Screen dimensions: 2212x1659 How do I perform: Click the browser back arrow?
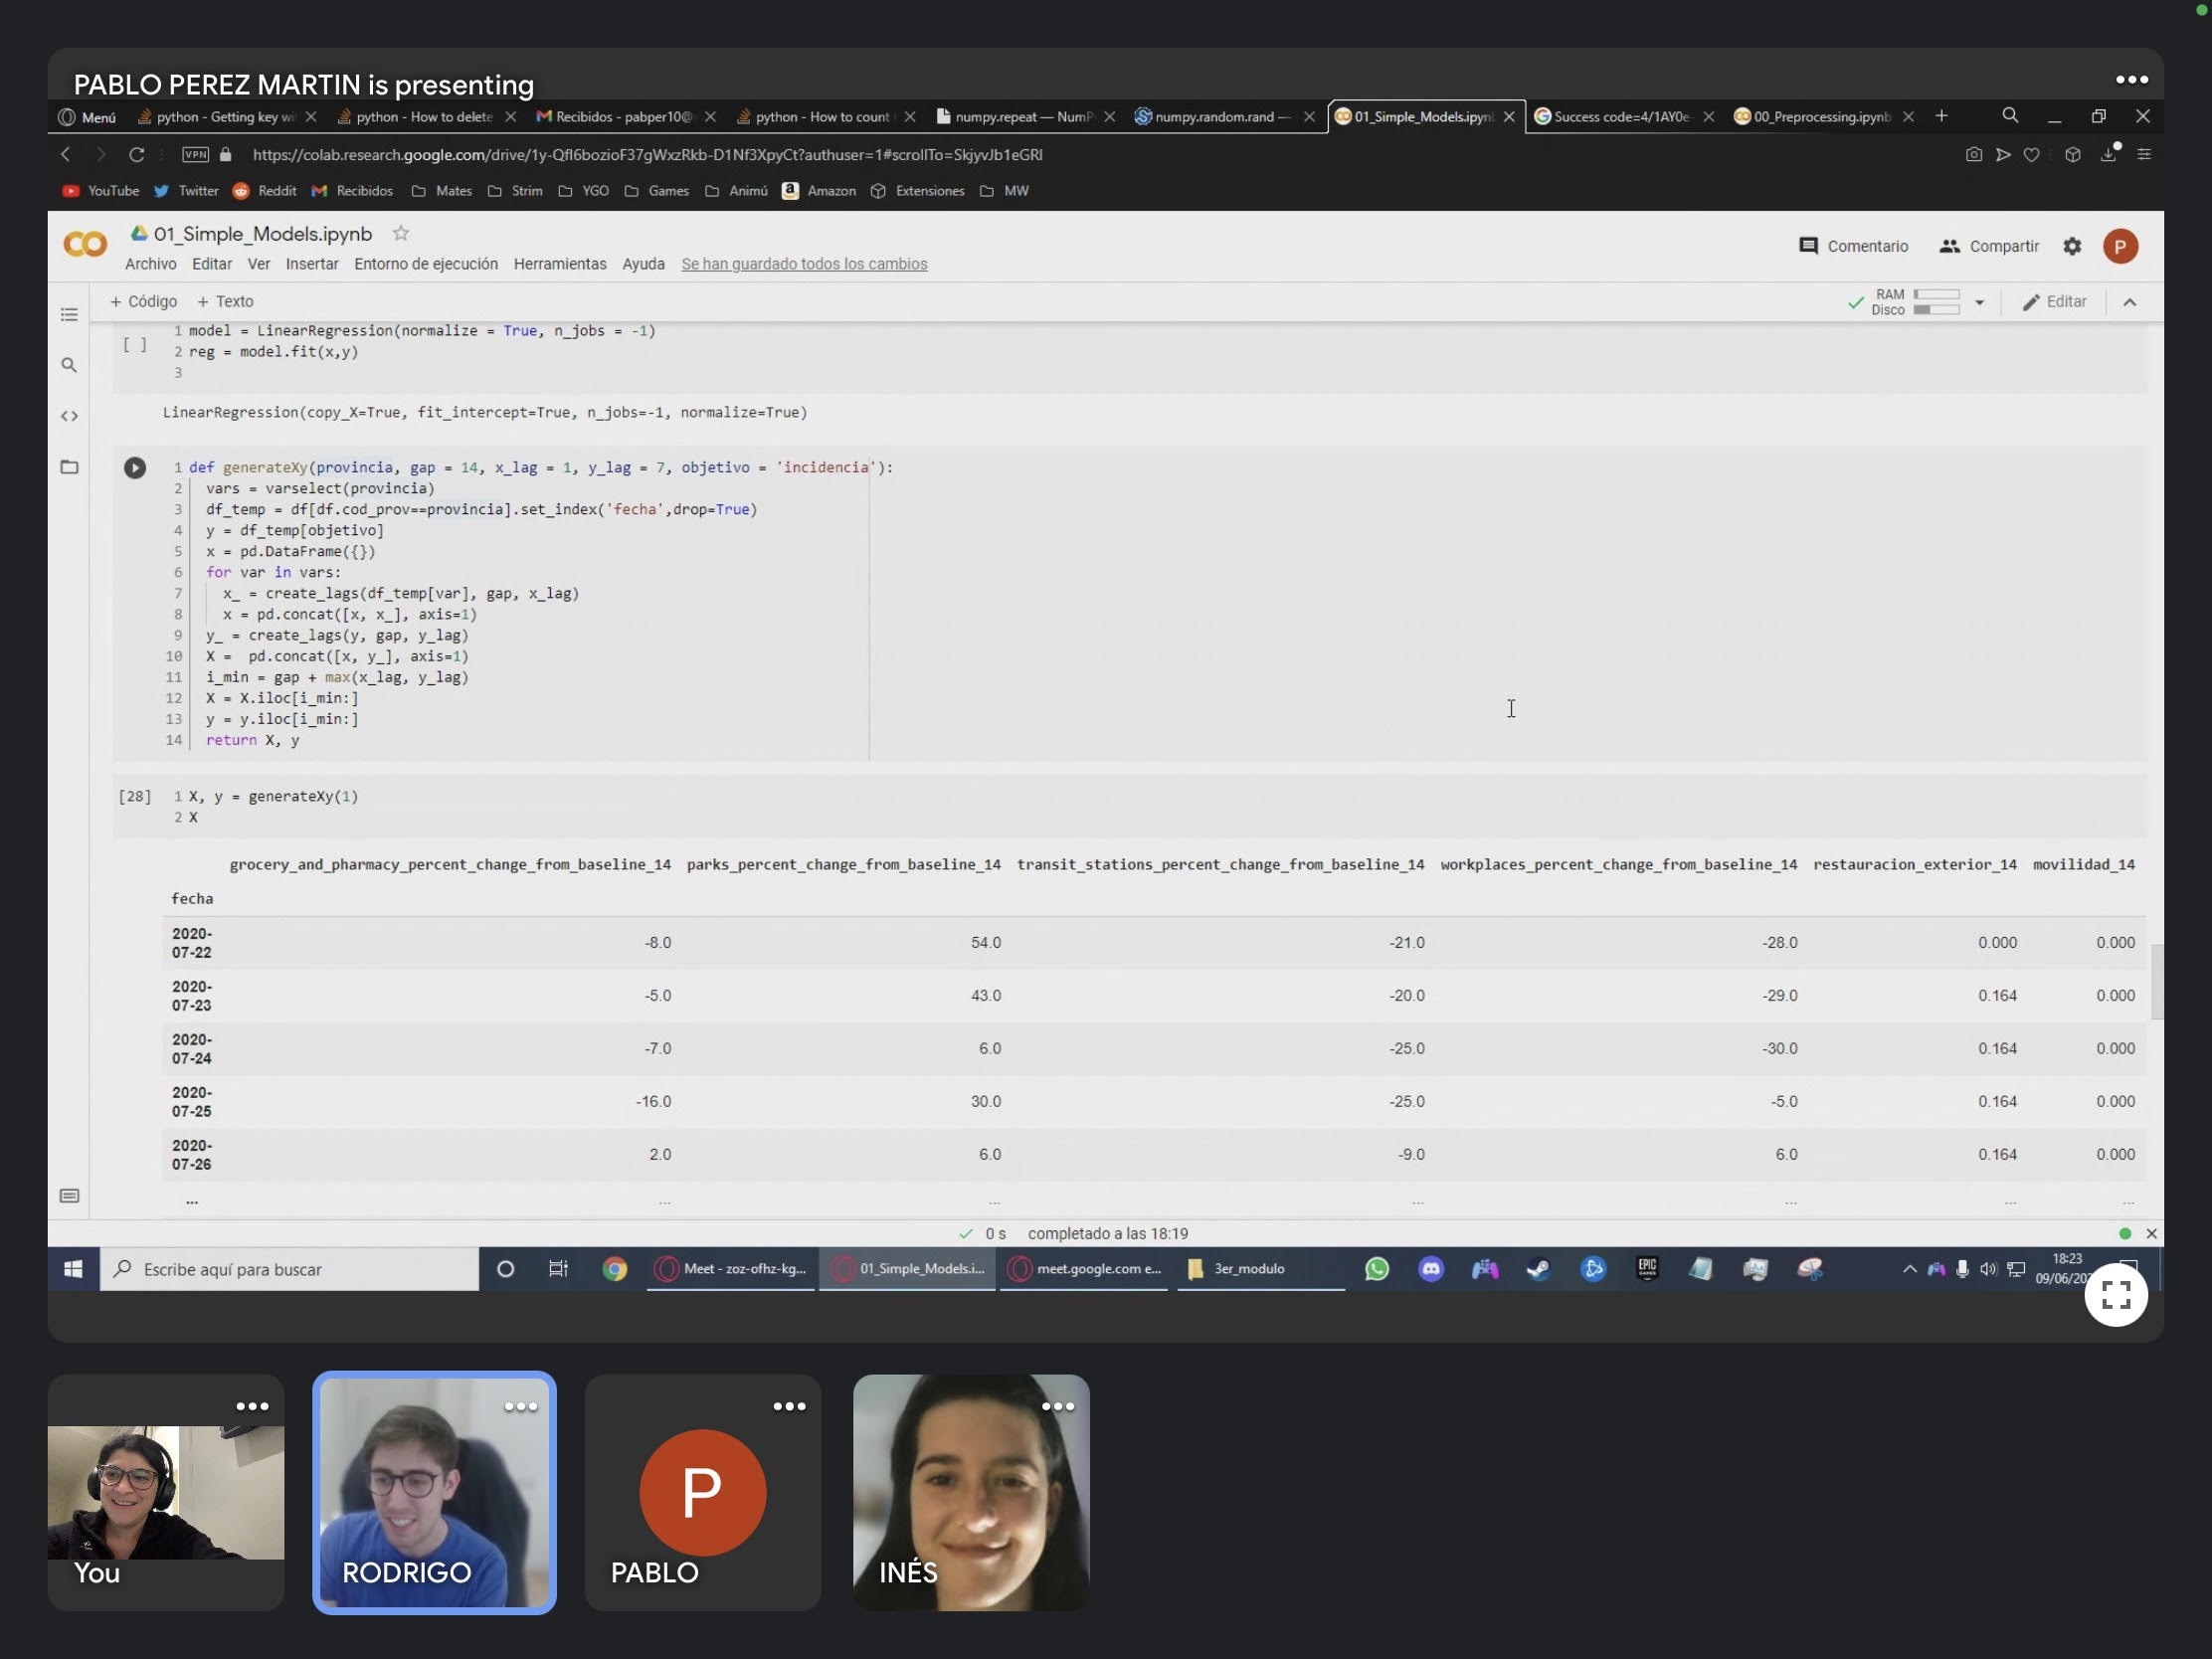tap(66, 154)
